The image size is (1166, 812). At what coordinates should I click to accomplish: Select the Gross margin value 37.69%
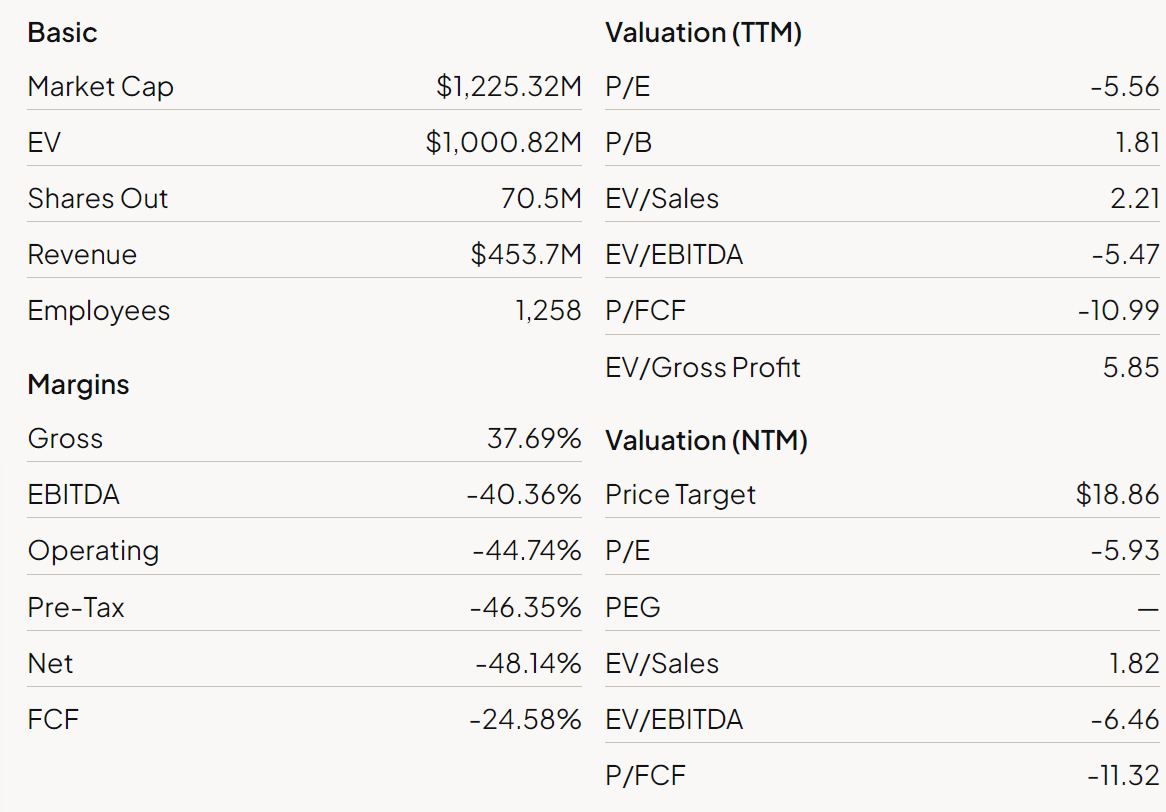point(534,439)
